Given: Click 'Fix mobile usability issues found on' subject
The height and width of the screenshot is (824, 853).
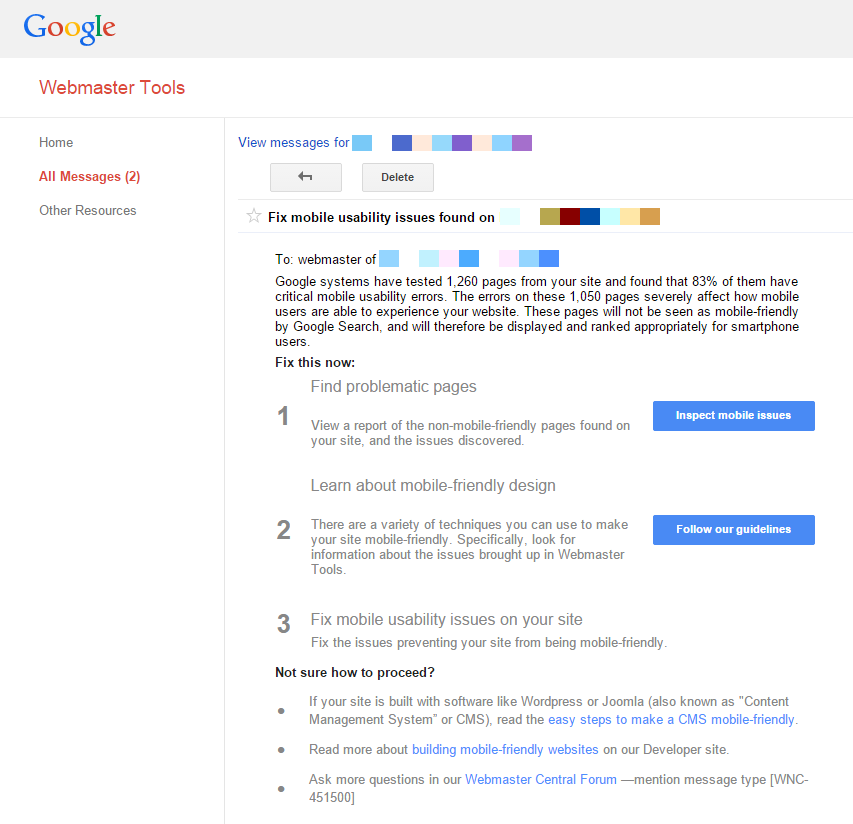Looking at the screenshot, I should [x=381, y=218].
